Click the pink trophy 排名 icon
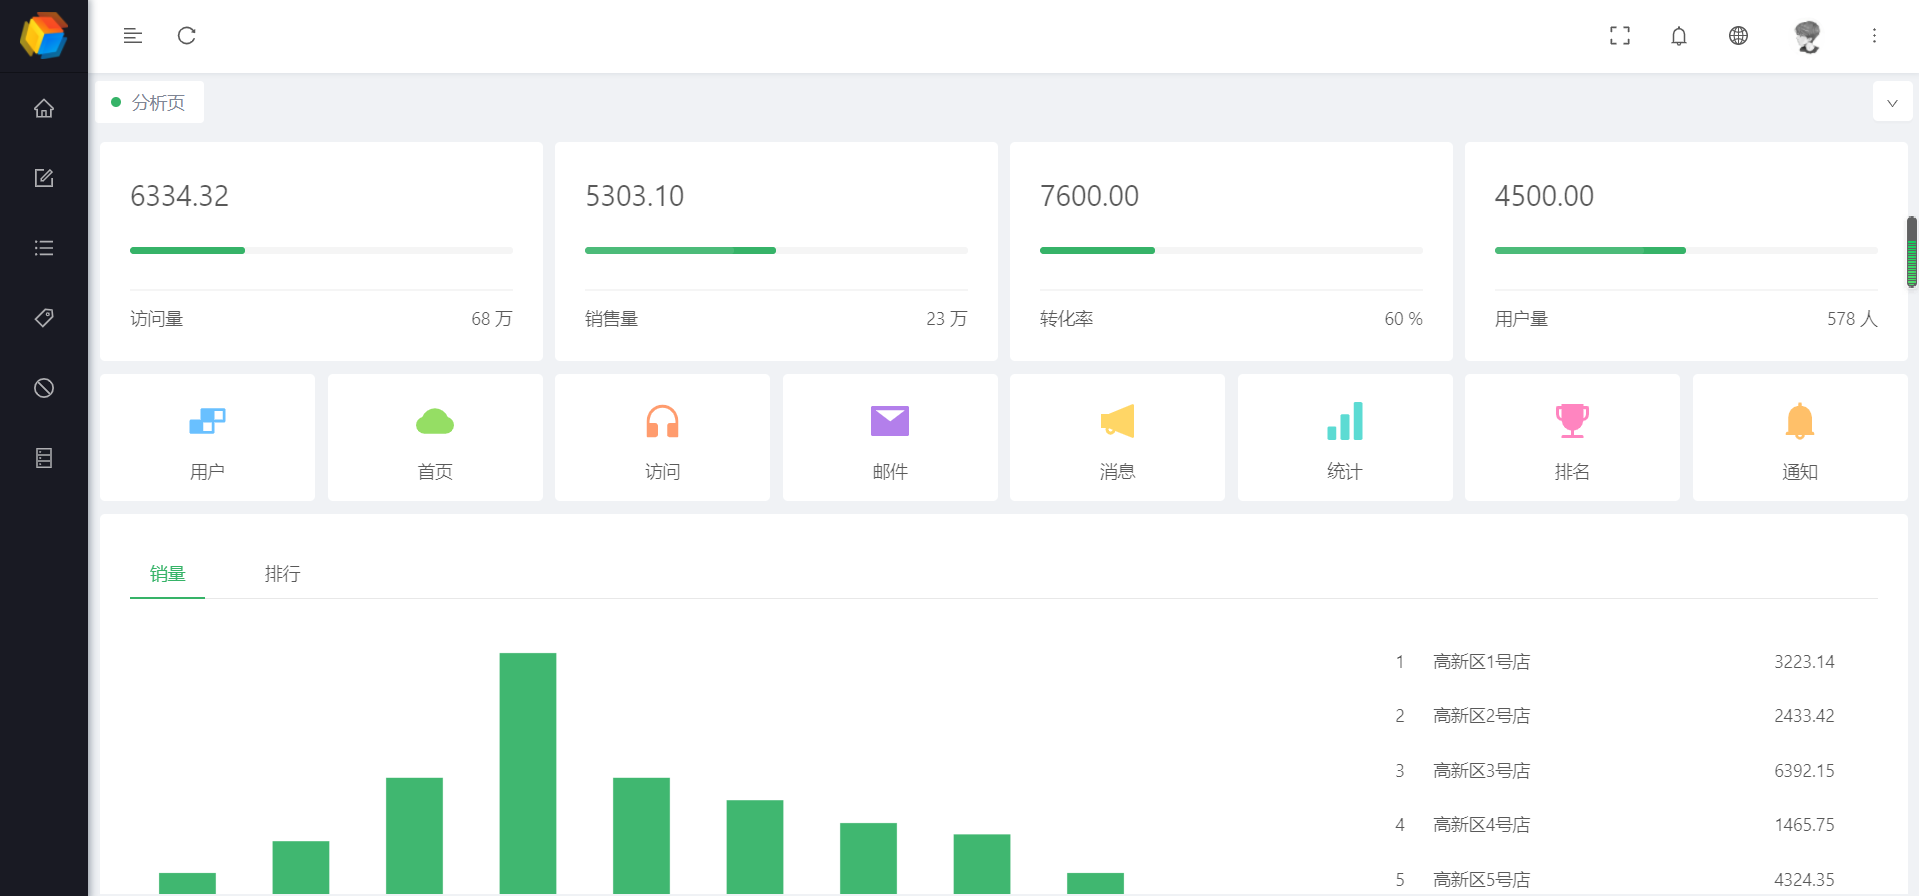 (1572, 421)
